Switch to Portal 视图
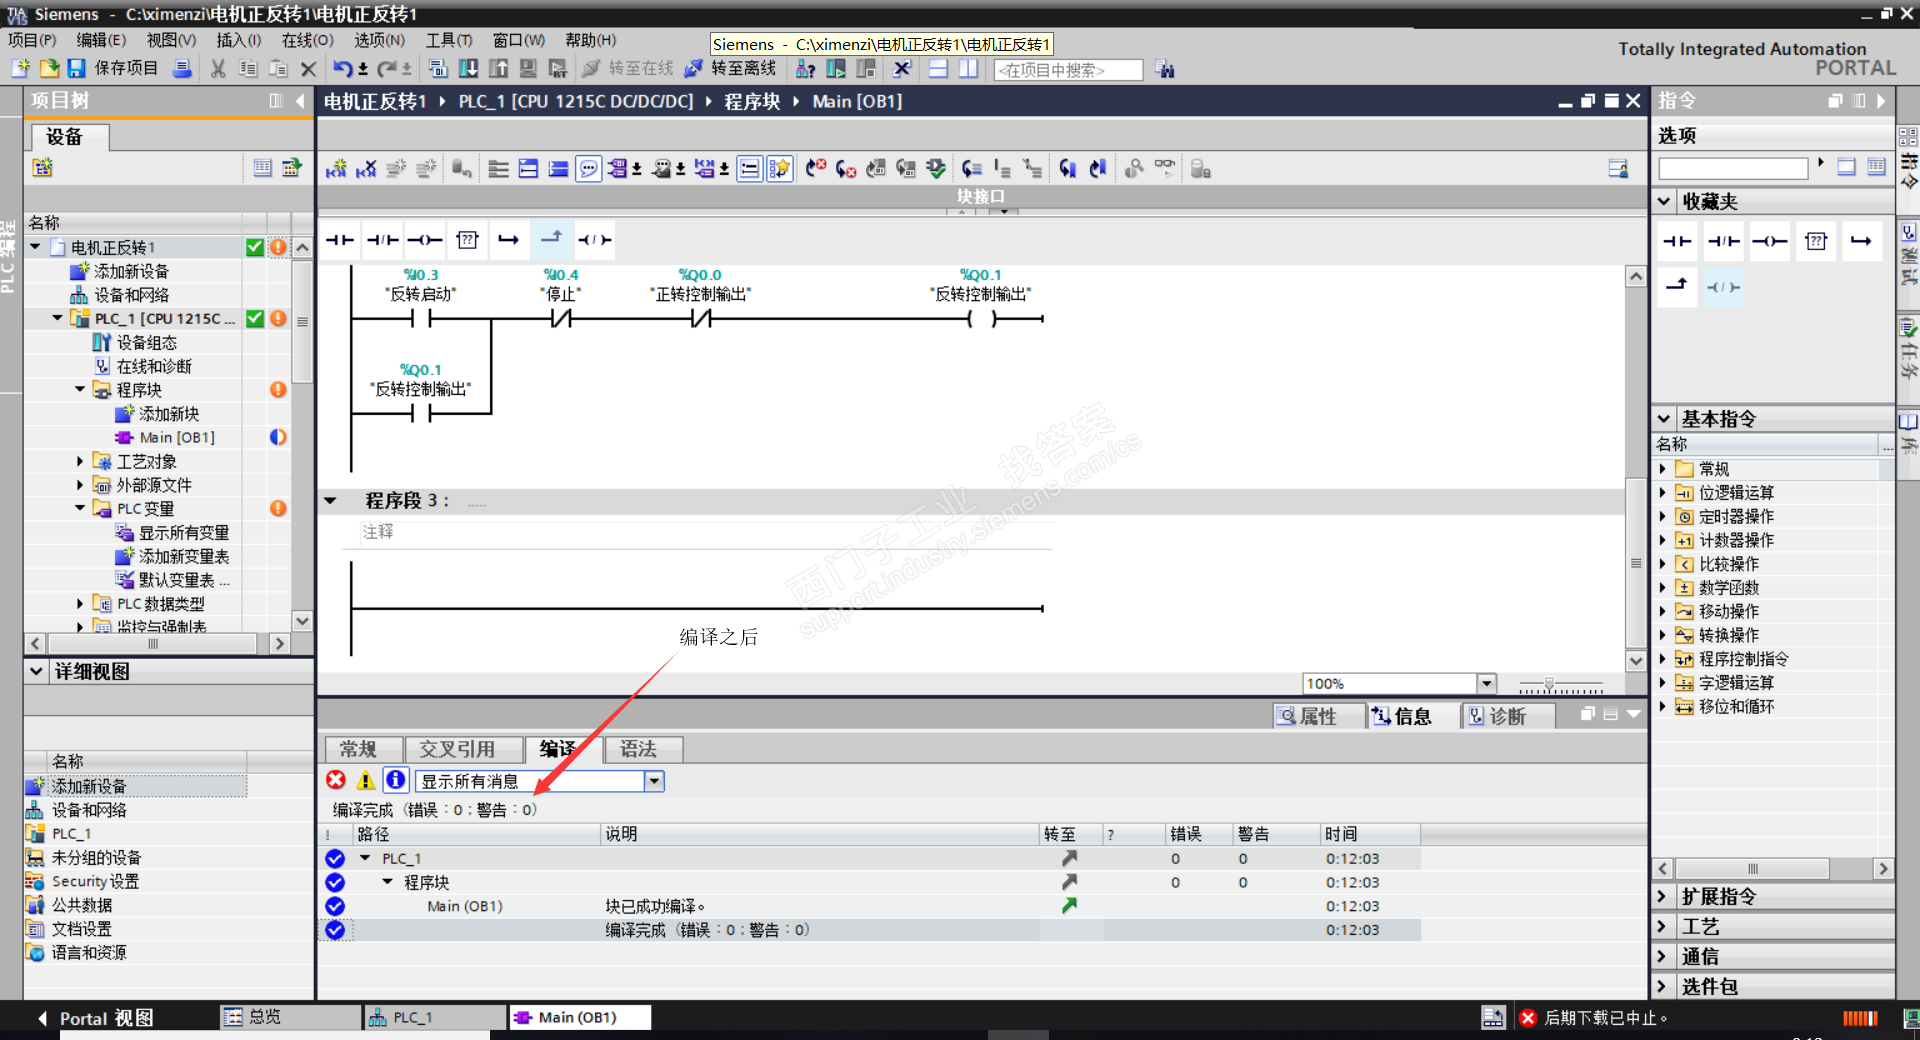This screenshot has width=1920, height=1040. click(x=95, y=1018)
